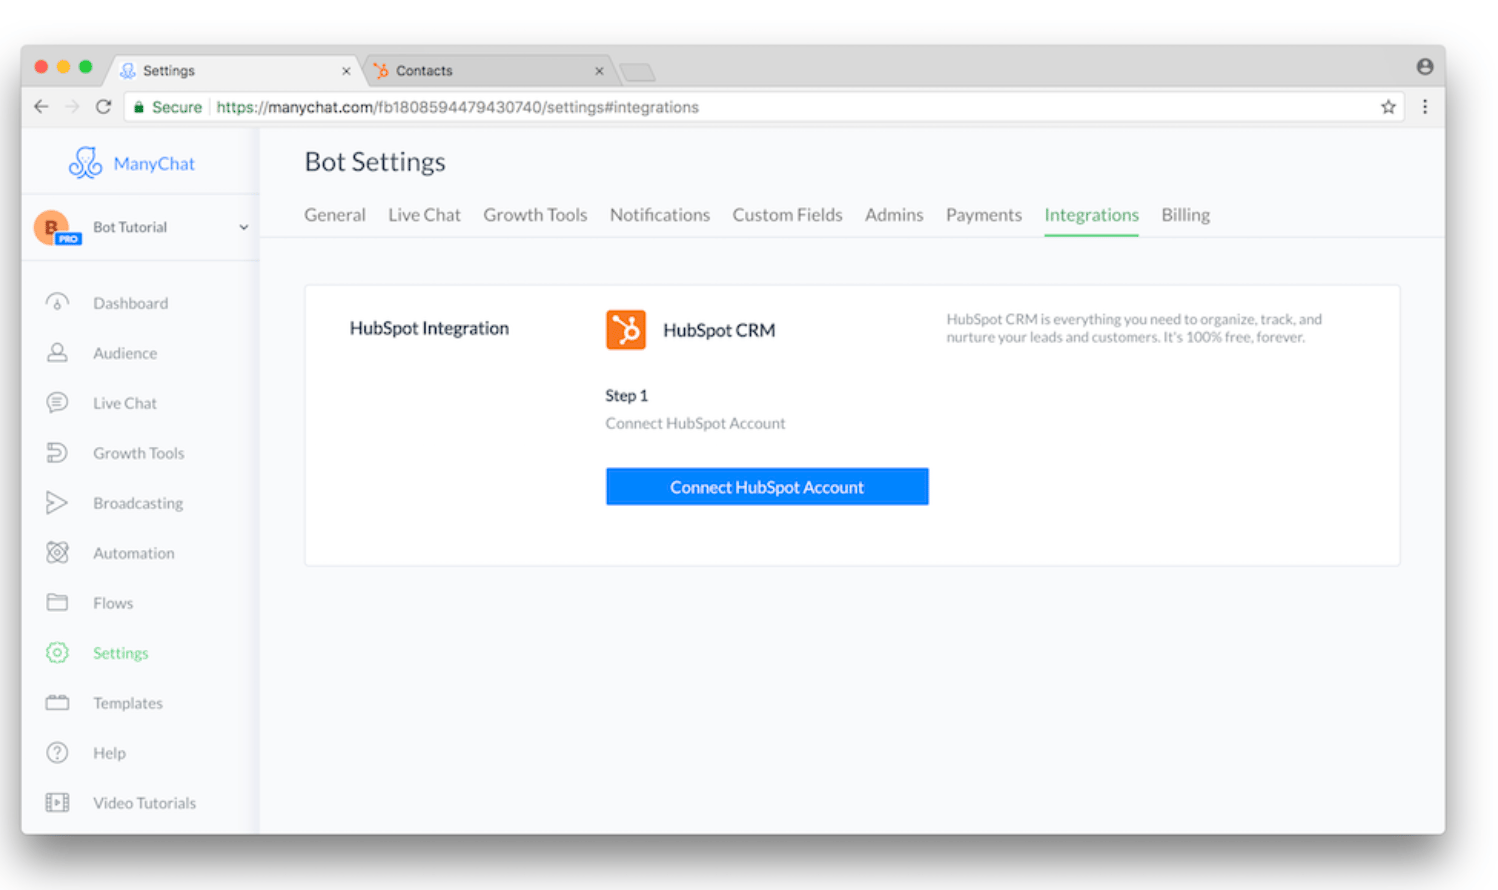Click the Connect HubSpot Account step description text

(x=695, y=424)
